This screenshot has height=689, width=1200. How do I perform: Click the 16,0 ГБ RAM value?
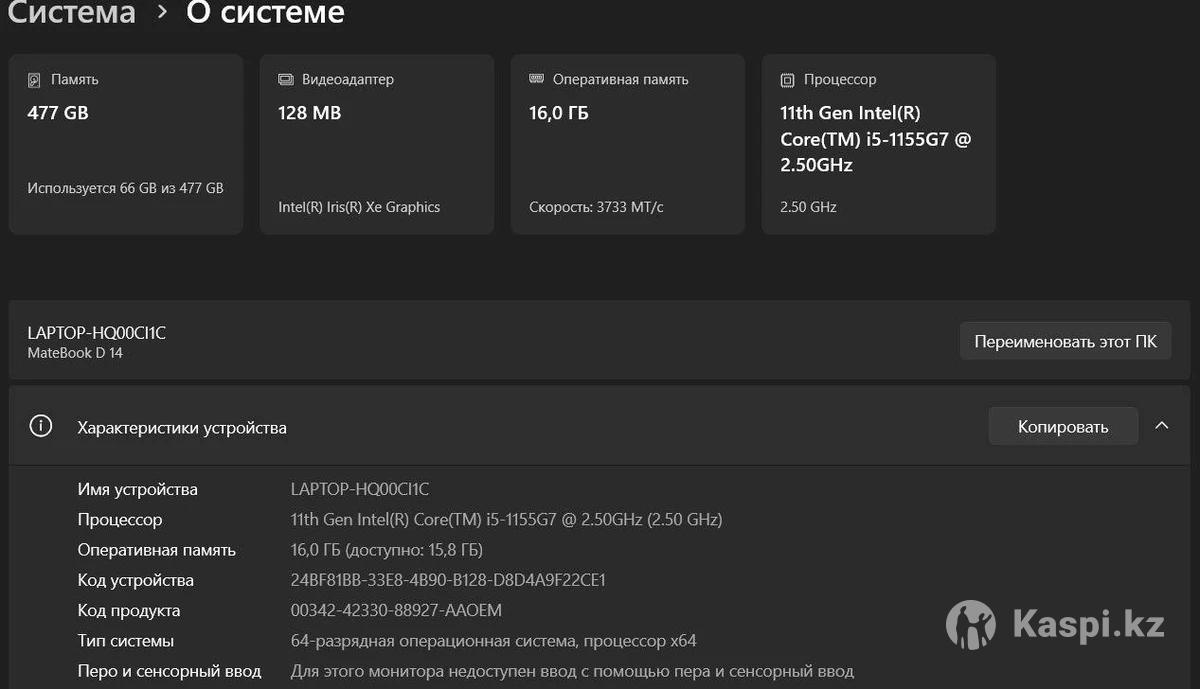tap(559, 113)
